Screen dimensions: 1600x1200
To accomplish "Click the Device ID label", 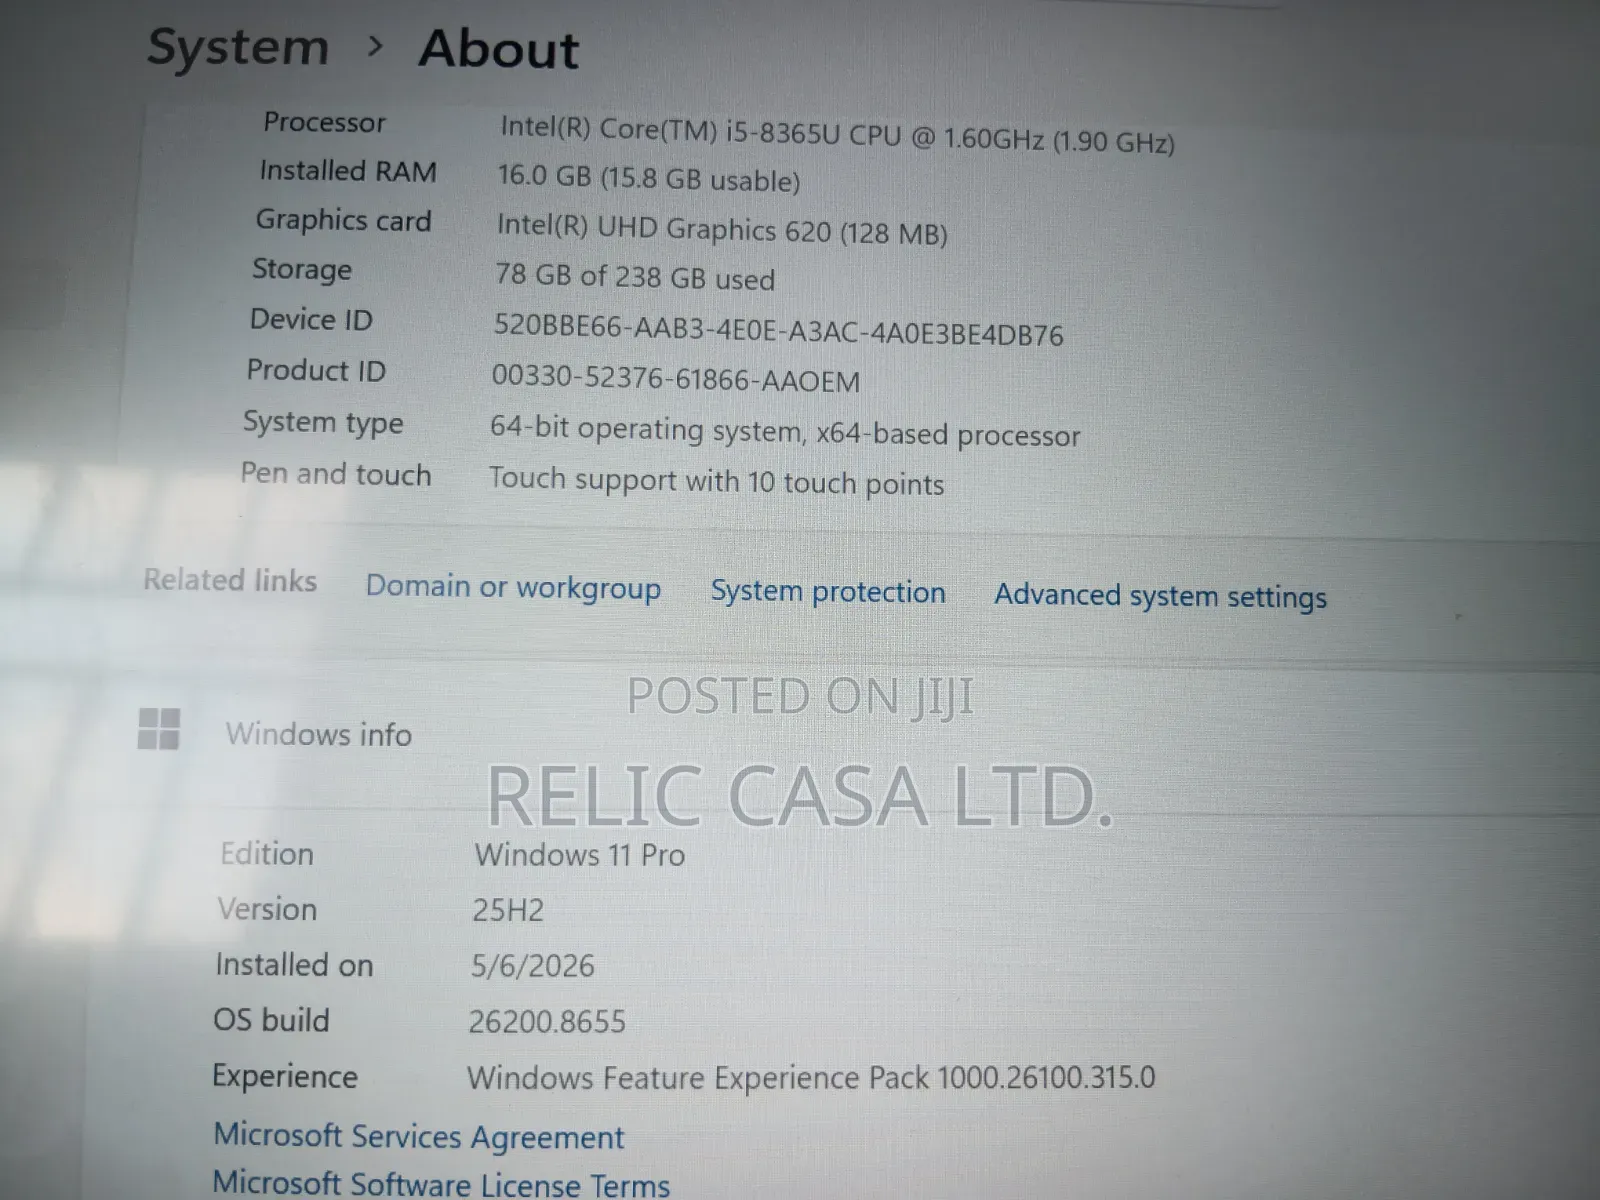I will [311, 319].
